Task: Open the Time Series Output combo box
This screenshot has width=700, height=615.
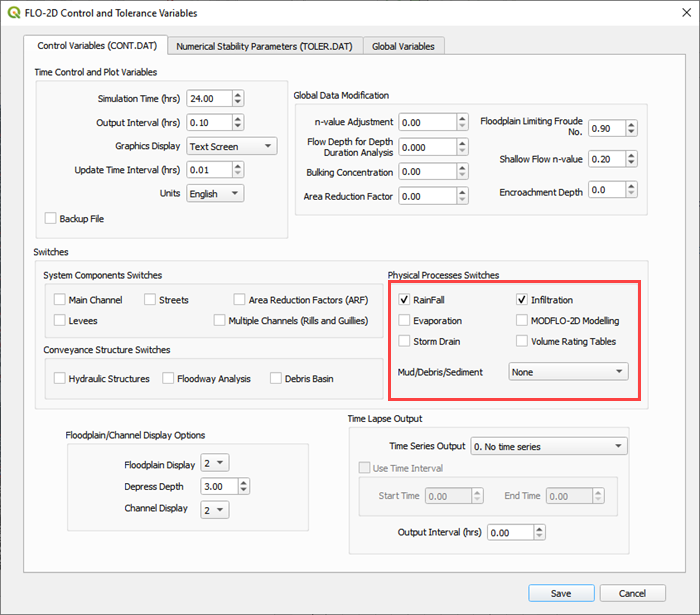Action: (548, 445)
